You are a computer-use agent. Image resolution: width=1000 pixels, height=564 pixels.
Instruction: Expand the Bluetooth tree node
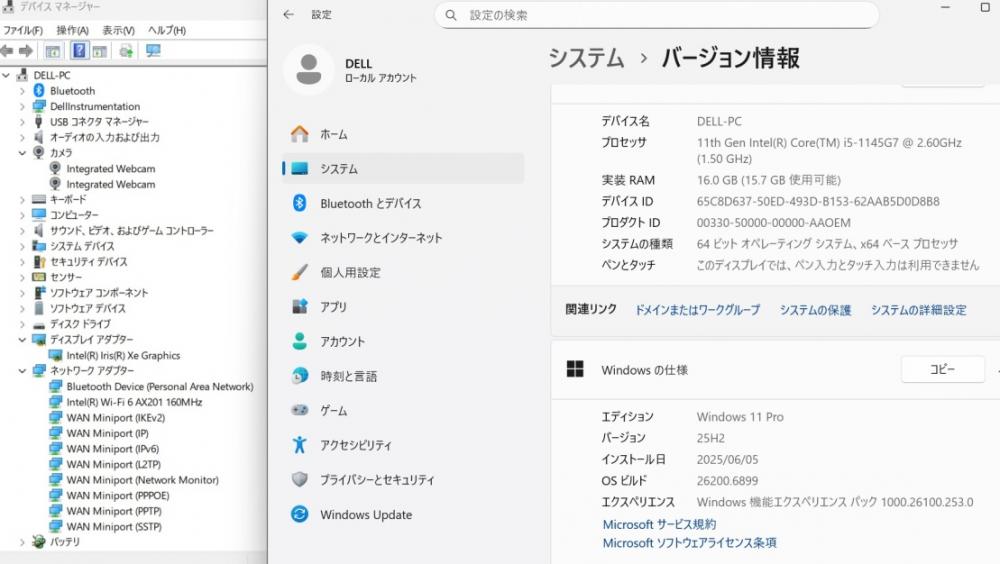[x=23, y=91]
